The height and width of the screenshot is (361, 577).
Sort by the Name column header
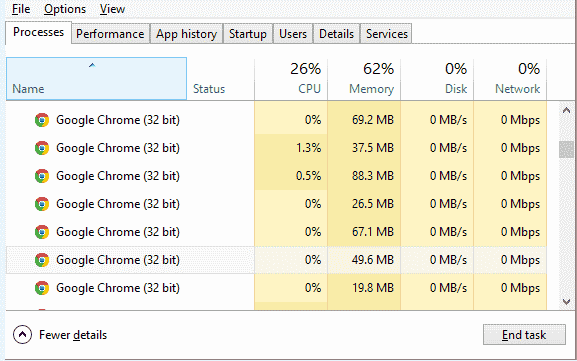pos(96,79)
